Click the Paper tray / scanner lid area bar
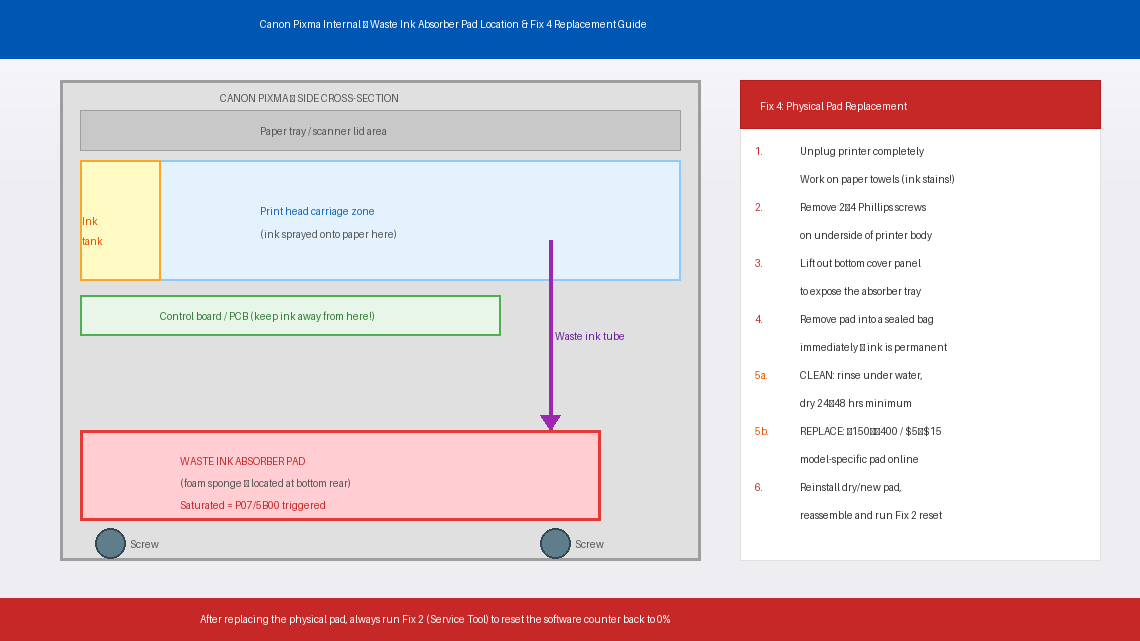Image resolution: width=1140 pixels, height=641 pixels. [x=380, y=131]
